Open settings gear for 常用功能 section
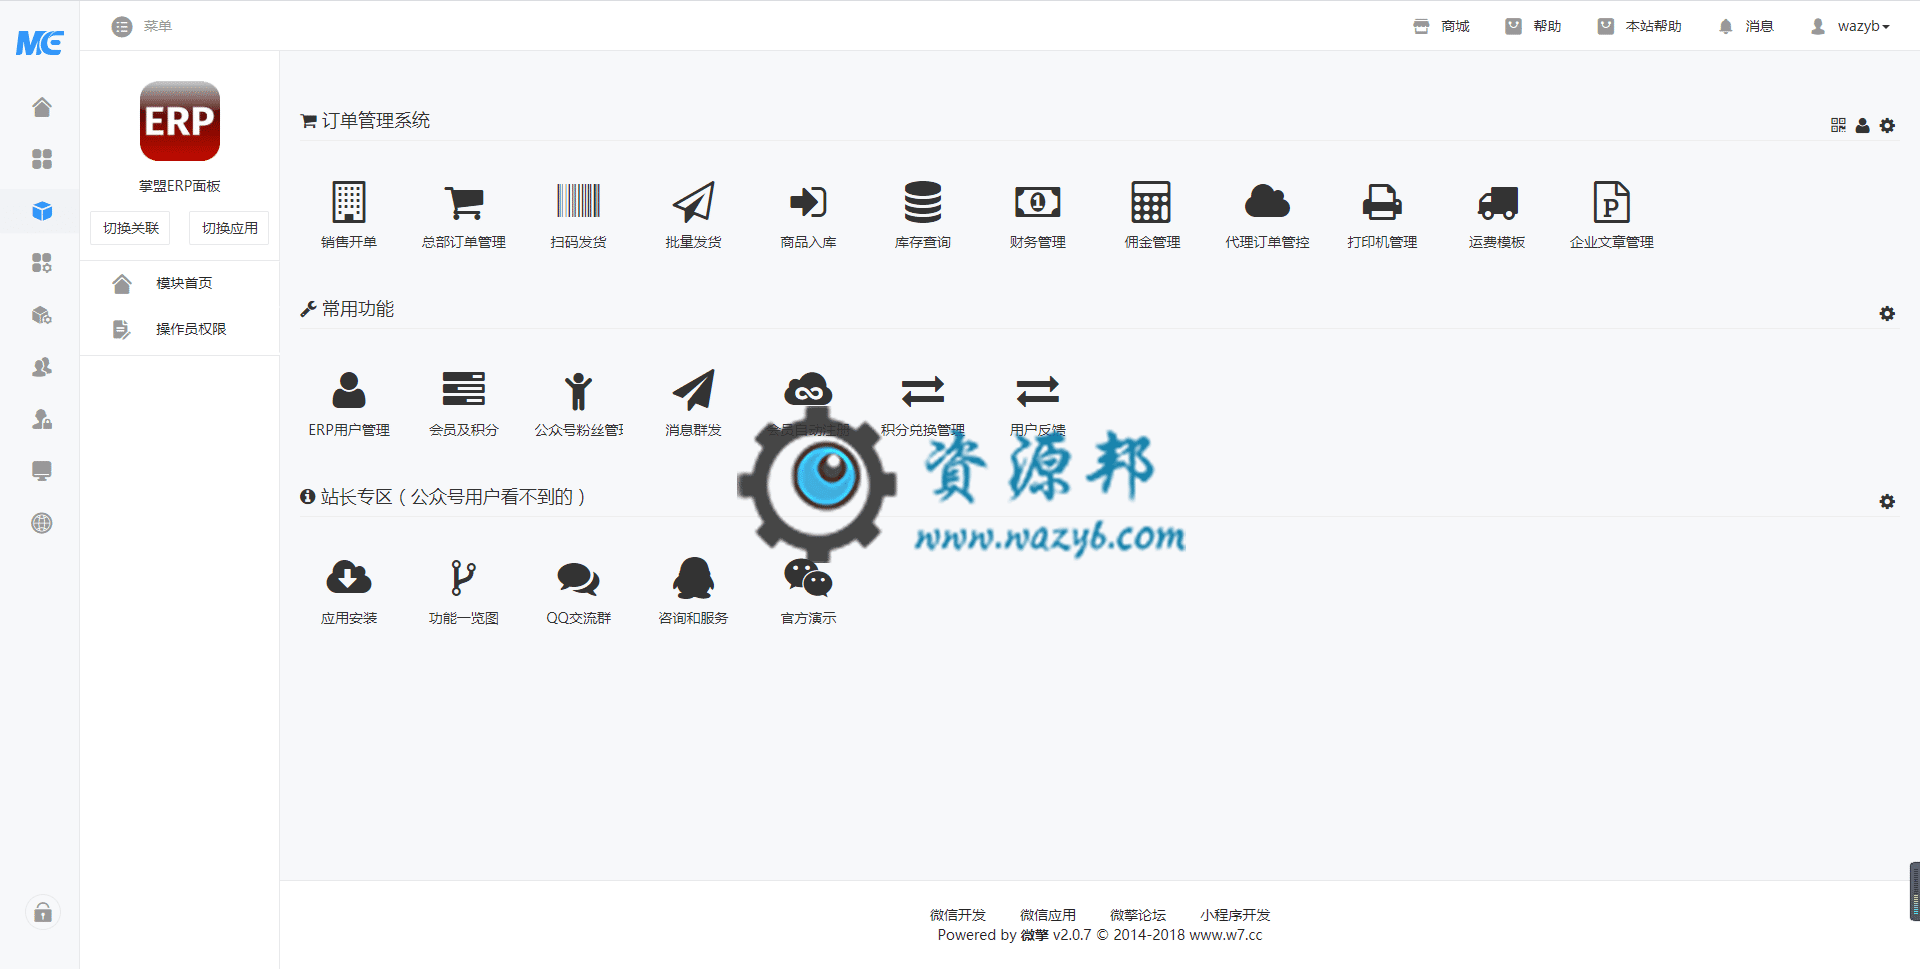Screen dimensions: 1920x969 (1887, 313)
